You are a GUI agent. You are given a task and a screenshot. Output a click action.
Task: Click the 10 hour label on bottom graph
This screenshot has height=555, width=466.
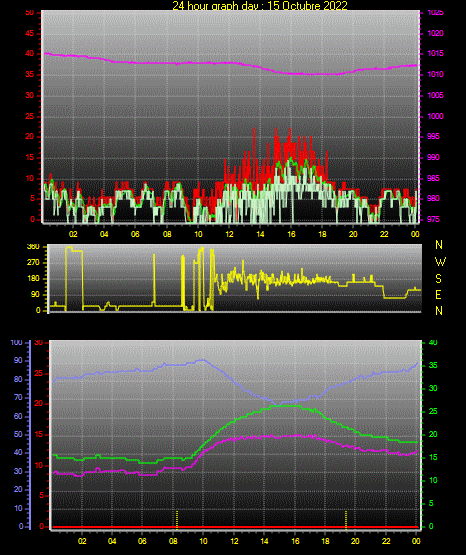tap(203, 541)
